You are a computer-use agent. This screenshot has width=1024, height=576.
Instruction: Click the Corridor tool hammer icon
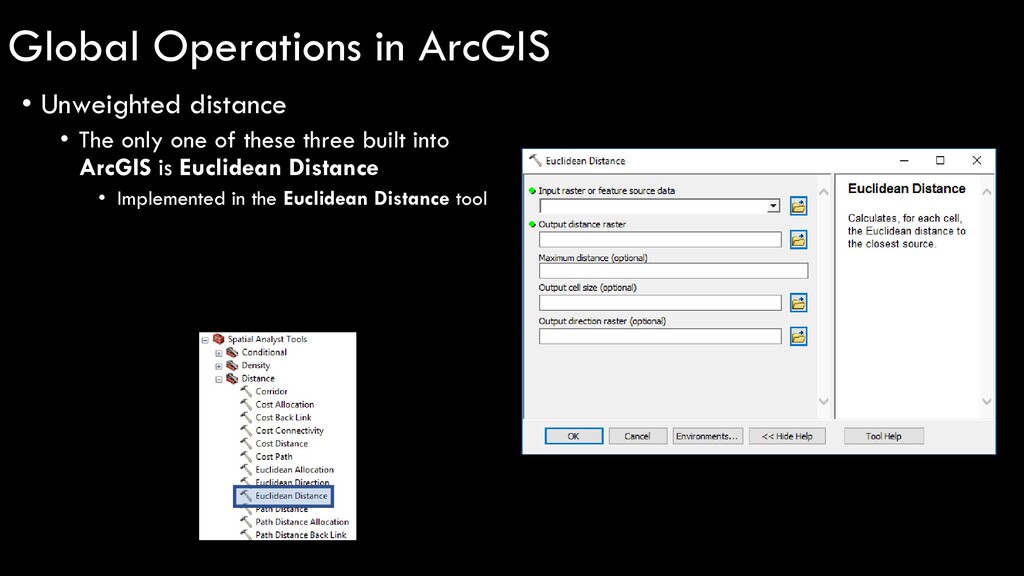[246, 391]
